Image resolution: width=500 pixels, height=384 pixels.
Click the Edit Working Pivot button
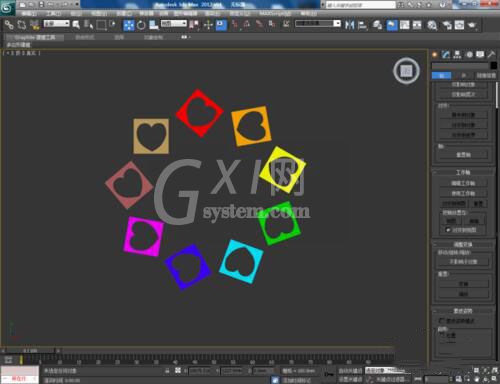point(463,183)
